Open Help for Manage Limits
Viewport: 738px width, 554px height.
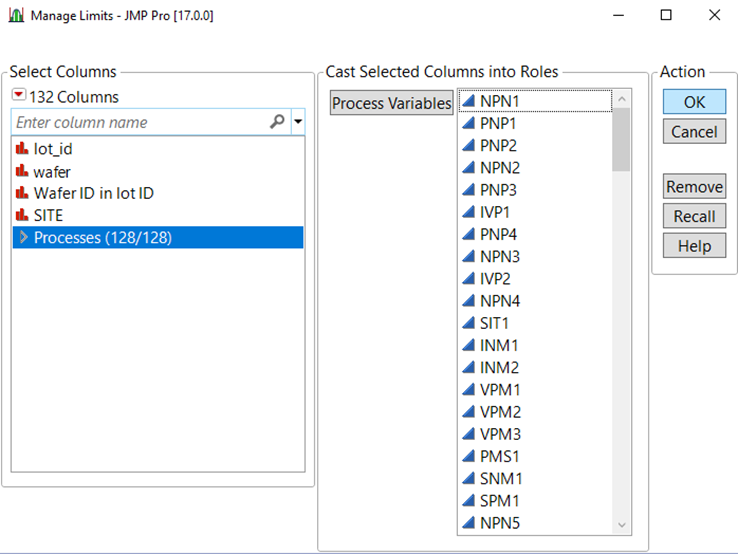(x=694, y=246)
